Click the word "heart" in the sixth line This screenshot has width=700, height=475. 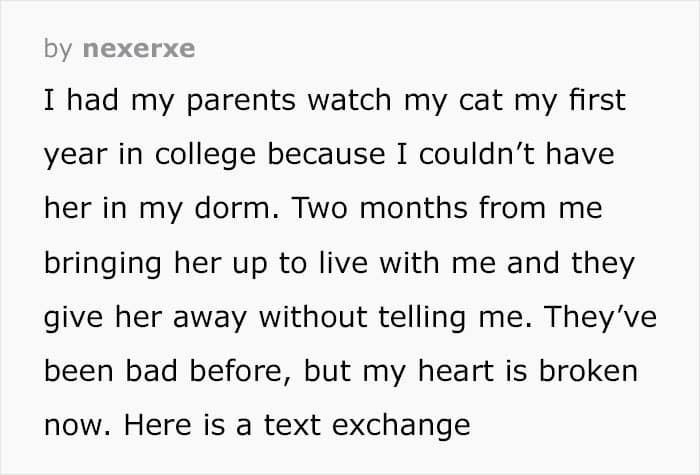coord(456,371)
